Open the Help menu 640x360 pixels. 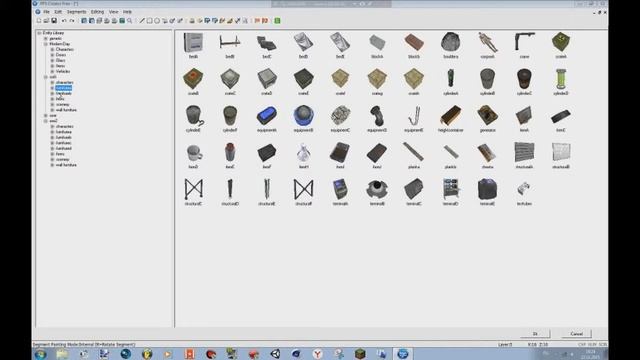pos(127,12)
